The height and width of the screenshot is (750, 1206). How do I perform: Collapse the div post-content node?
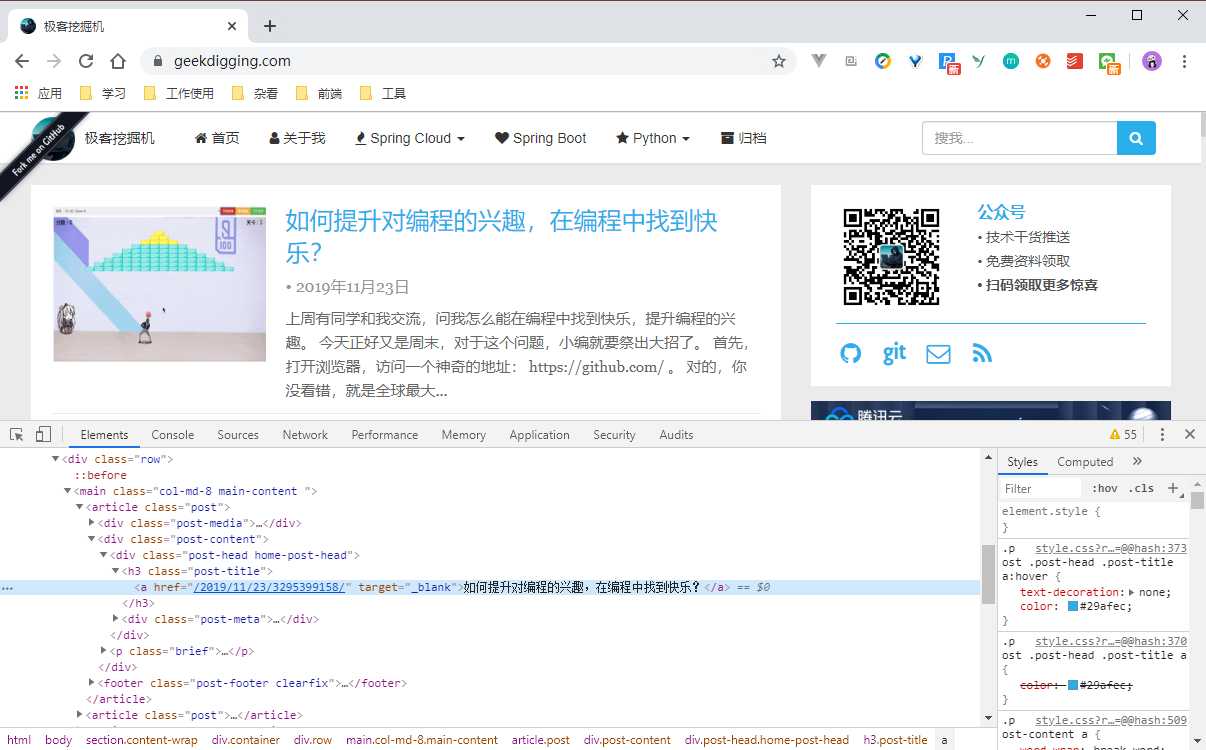click(x=91, y=539)
